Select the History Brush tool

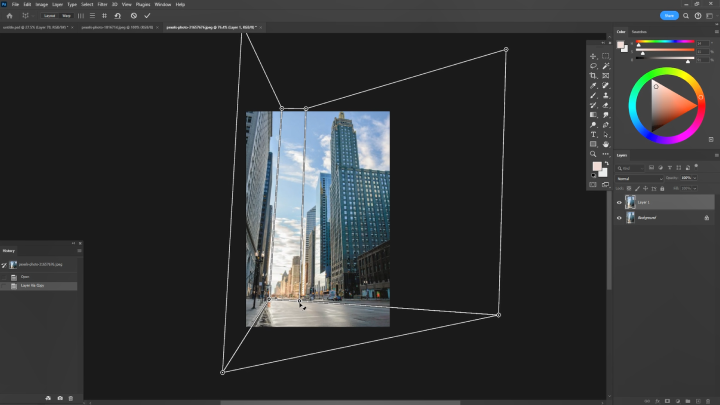point(593,105)
